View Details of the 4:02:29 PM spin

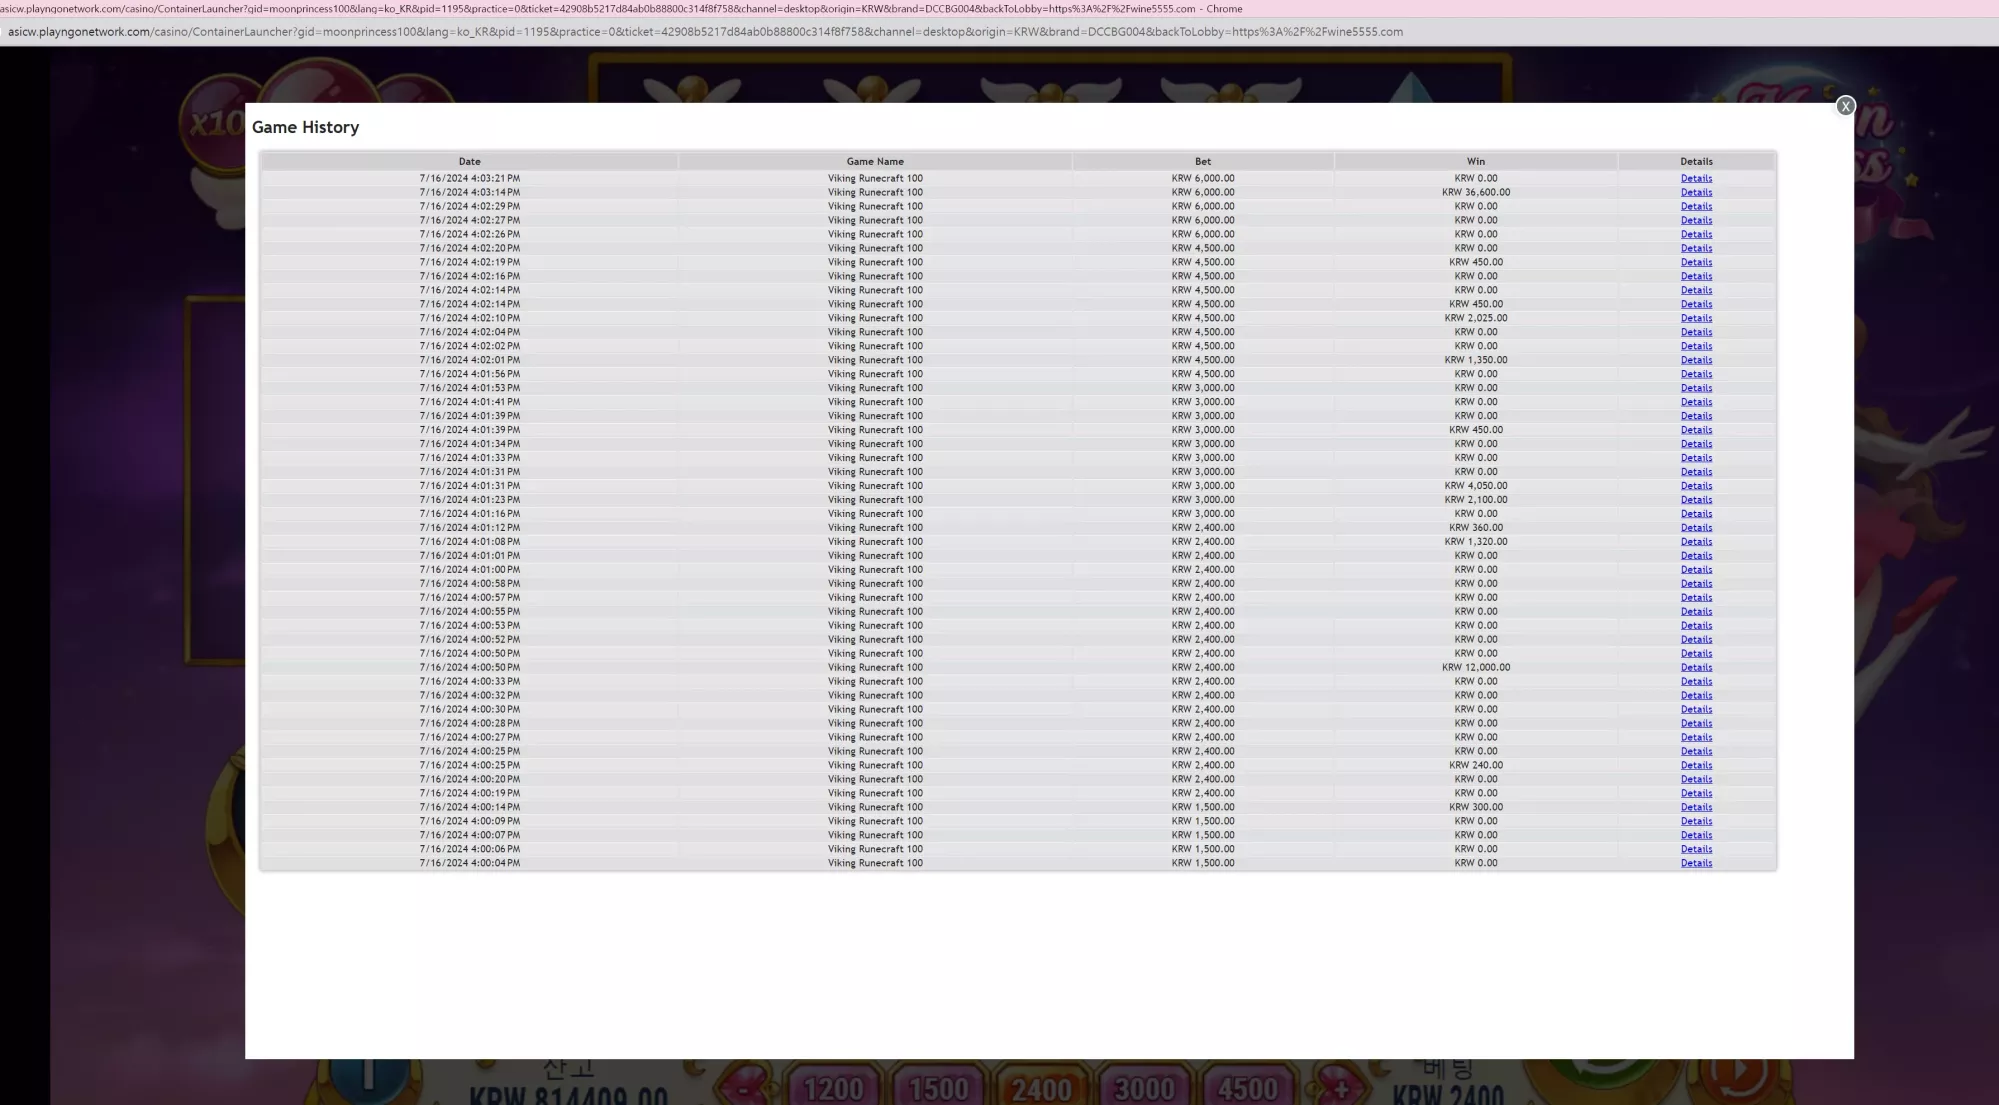click(1696, 206)
